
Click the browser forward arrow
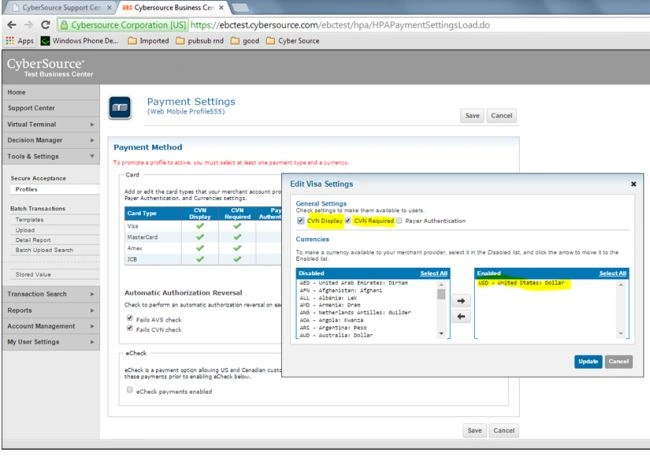point(28,25)
